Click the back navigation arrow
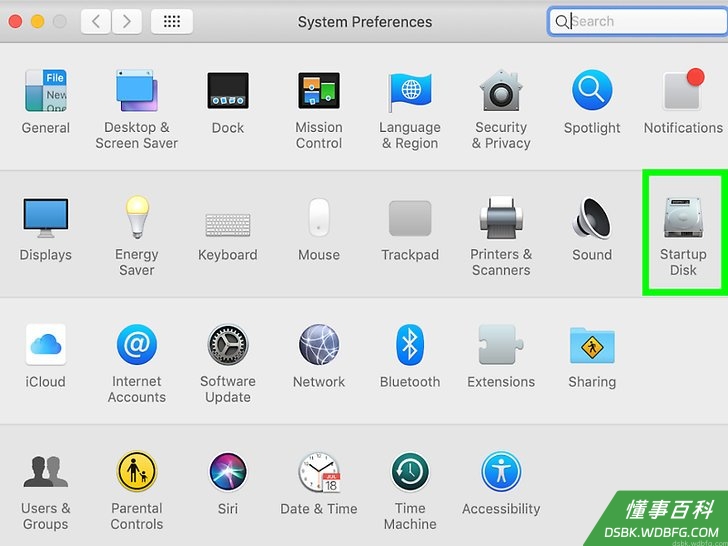The width and height of the screenshot is (728, 546). [96, 21]
